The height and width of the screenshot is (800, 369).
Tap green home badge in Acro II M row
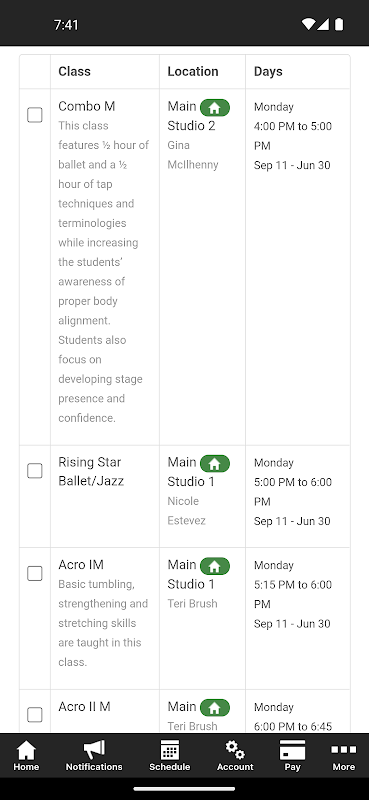pyautogui.click(x=215, y=708)
